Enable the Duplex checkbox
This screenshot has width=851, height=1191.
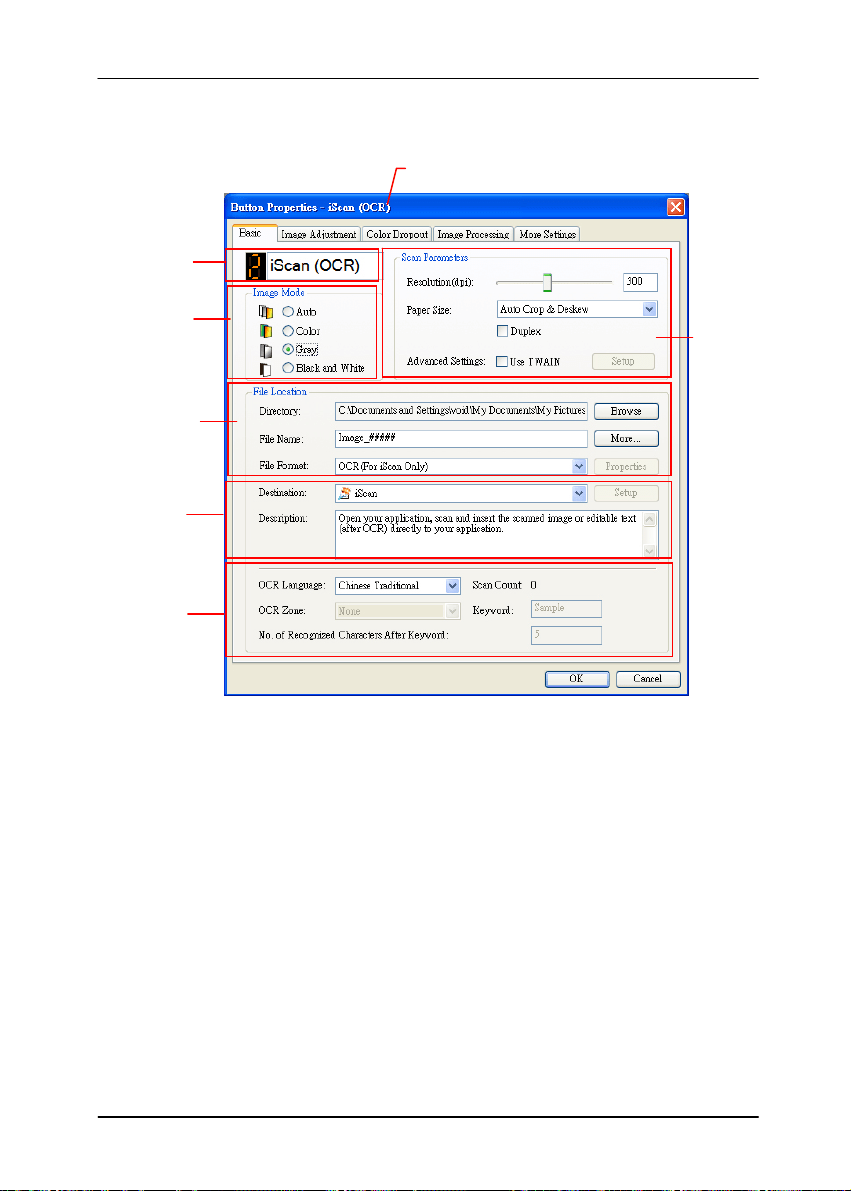[x=502, y=331]
